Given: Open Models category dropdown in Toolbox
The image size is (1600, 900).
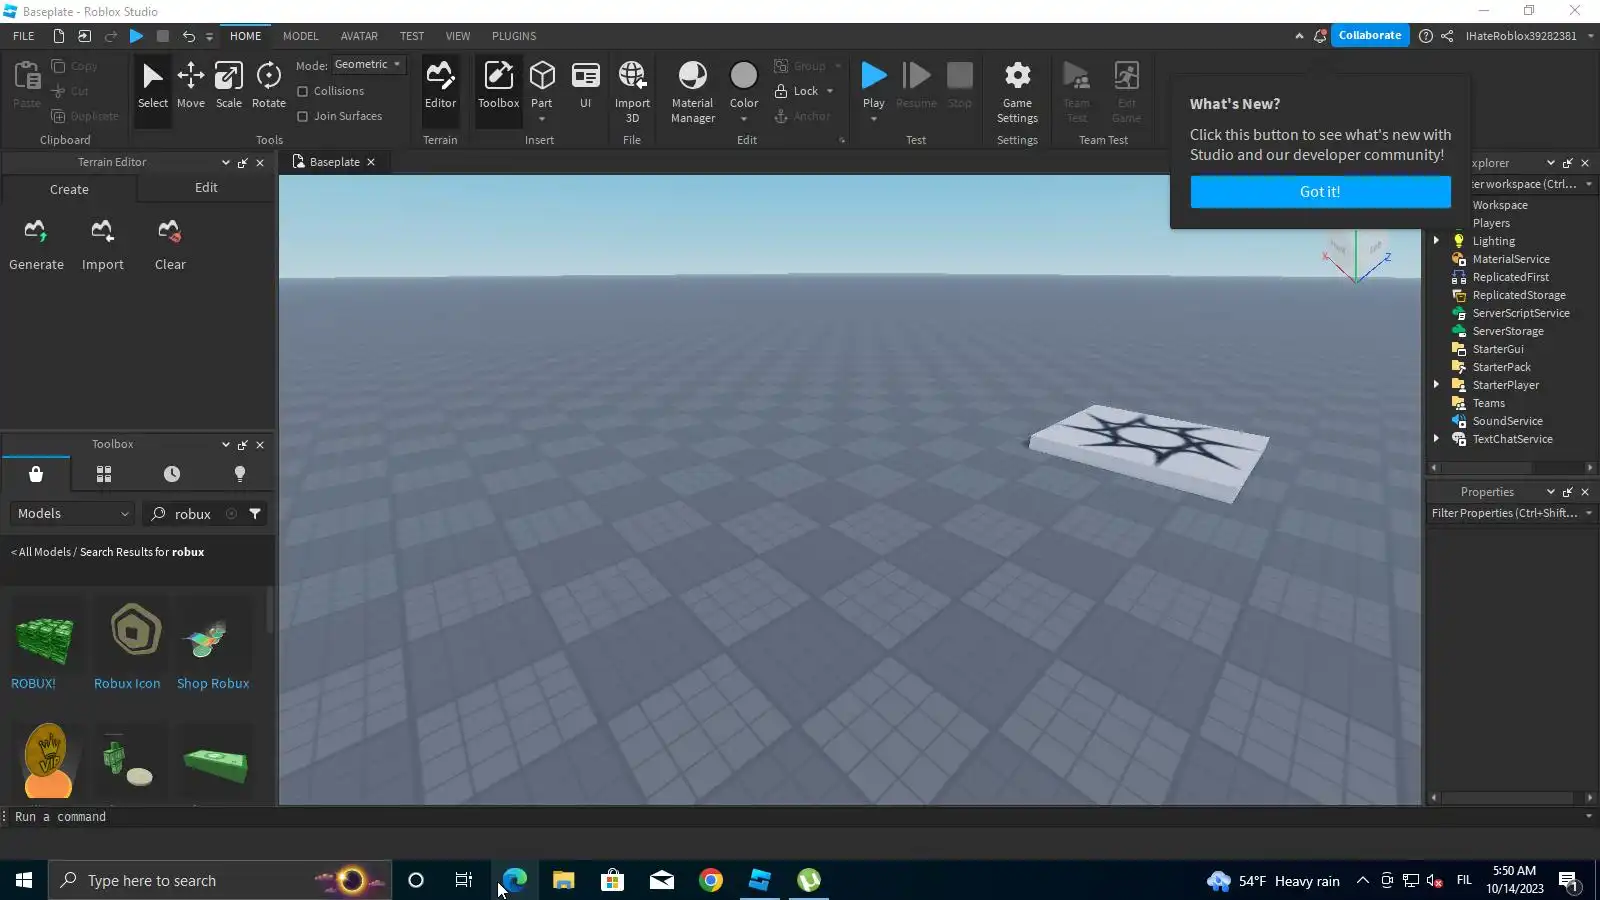Looking at the screenshot, I should (x=72, y=514).
